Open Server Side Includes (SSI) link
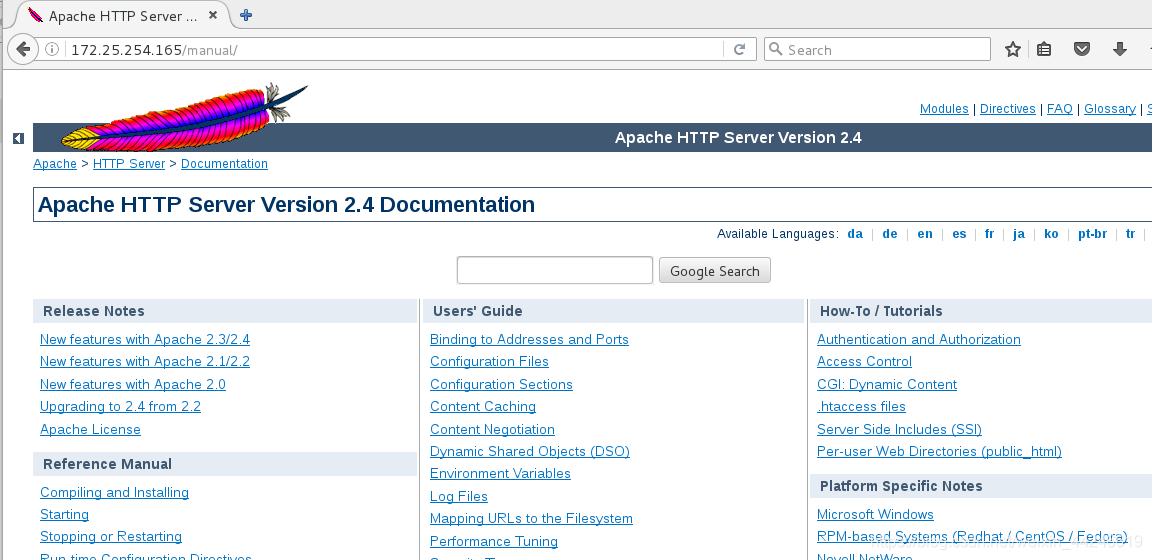The width and height of the screenshot is (1152, 560). 899,429
